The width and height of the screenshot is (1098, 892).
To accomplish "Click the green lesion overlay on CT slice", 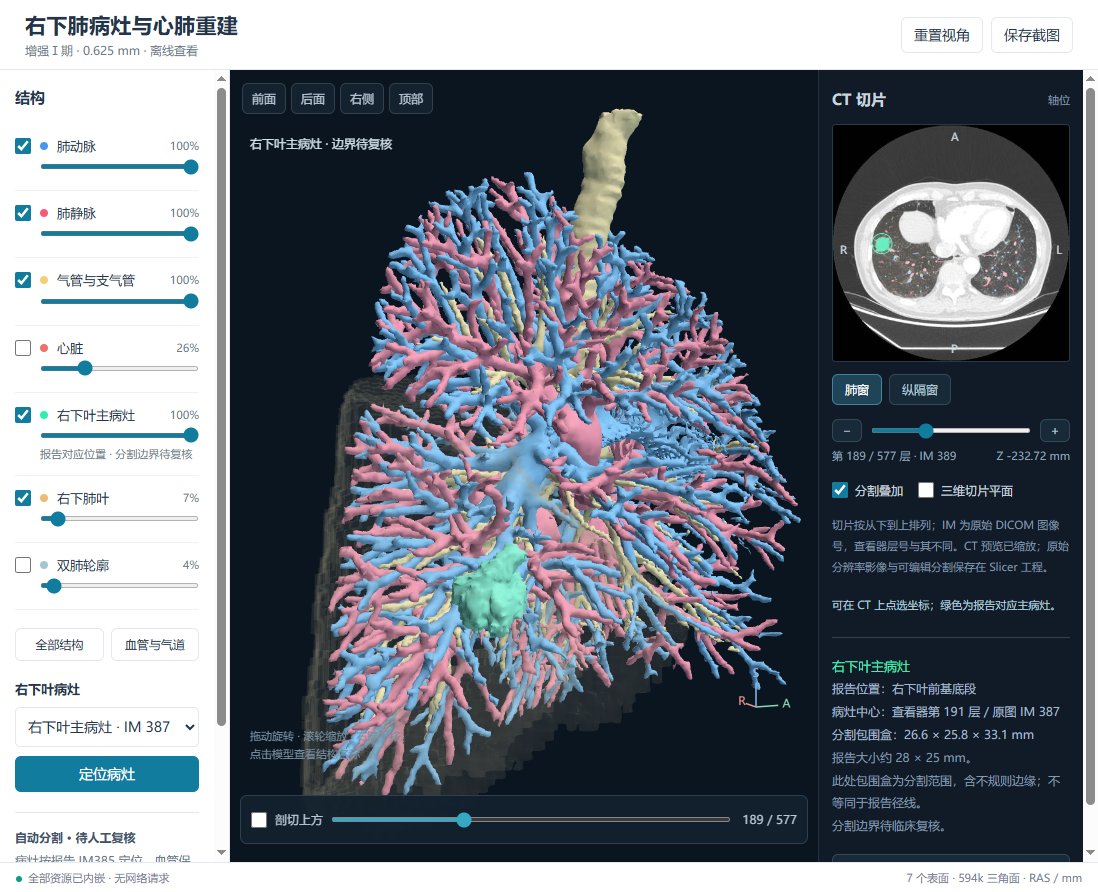I will coord(882,244).
